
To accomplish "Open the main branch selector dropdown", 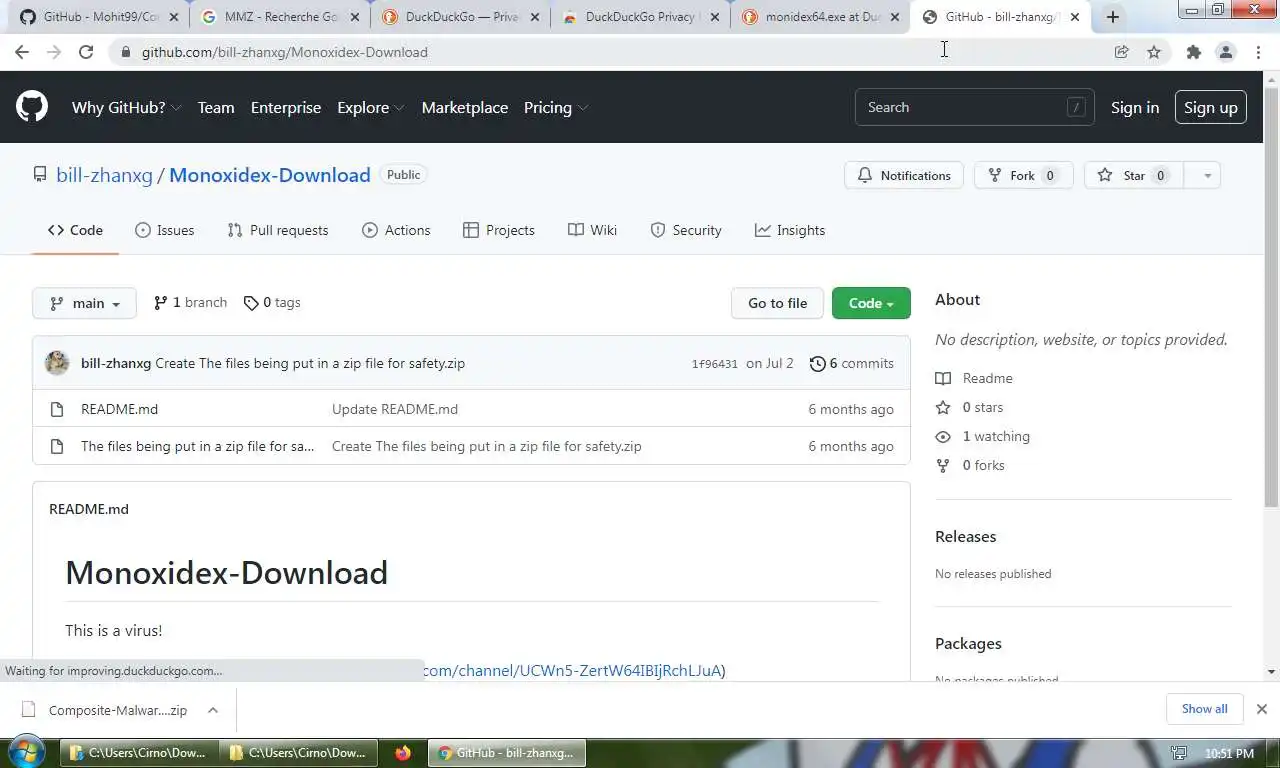I will point(84,303).
